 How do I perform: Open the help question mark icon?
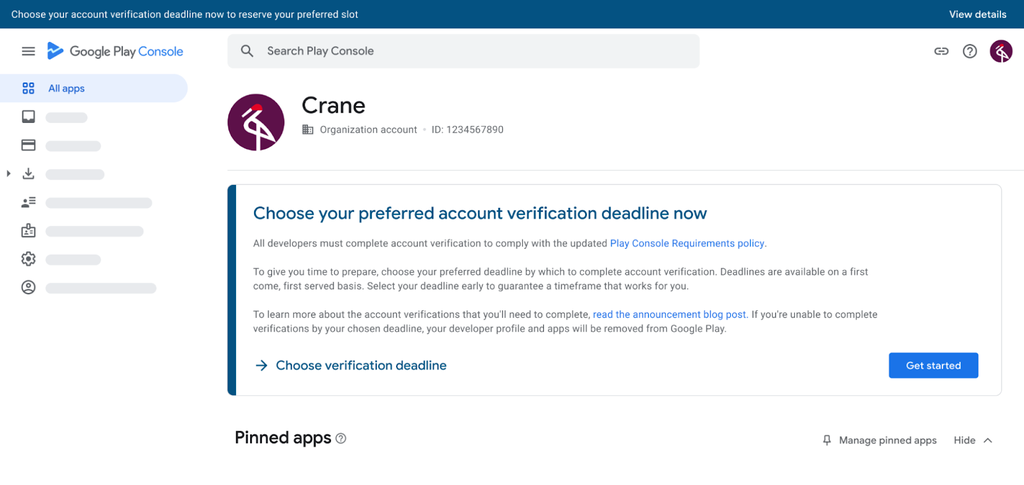970,51
